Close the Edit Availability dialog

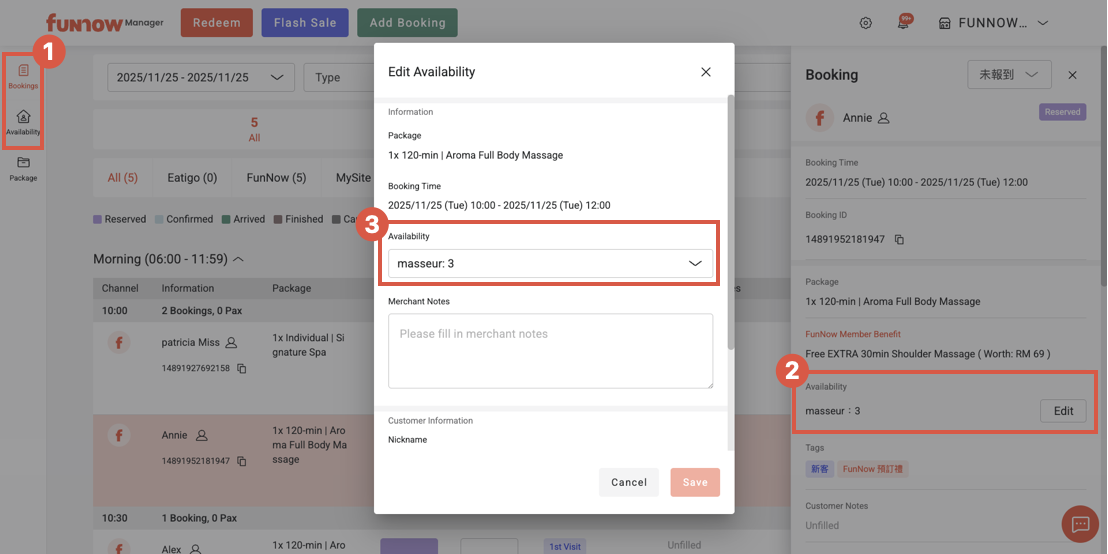tap(706, 72)
